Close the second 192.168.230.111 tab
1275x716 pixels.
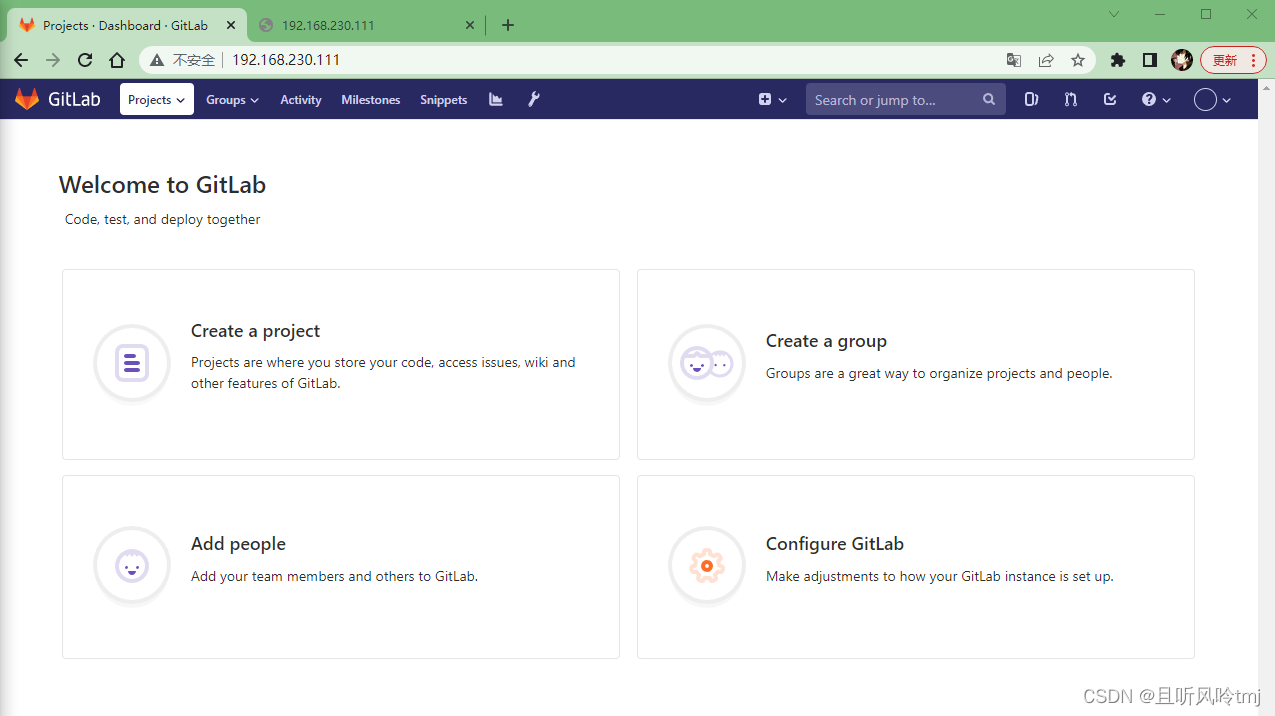click(468, 25)
